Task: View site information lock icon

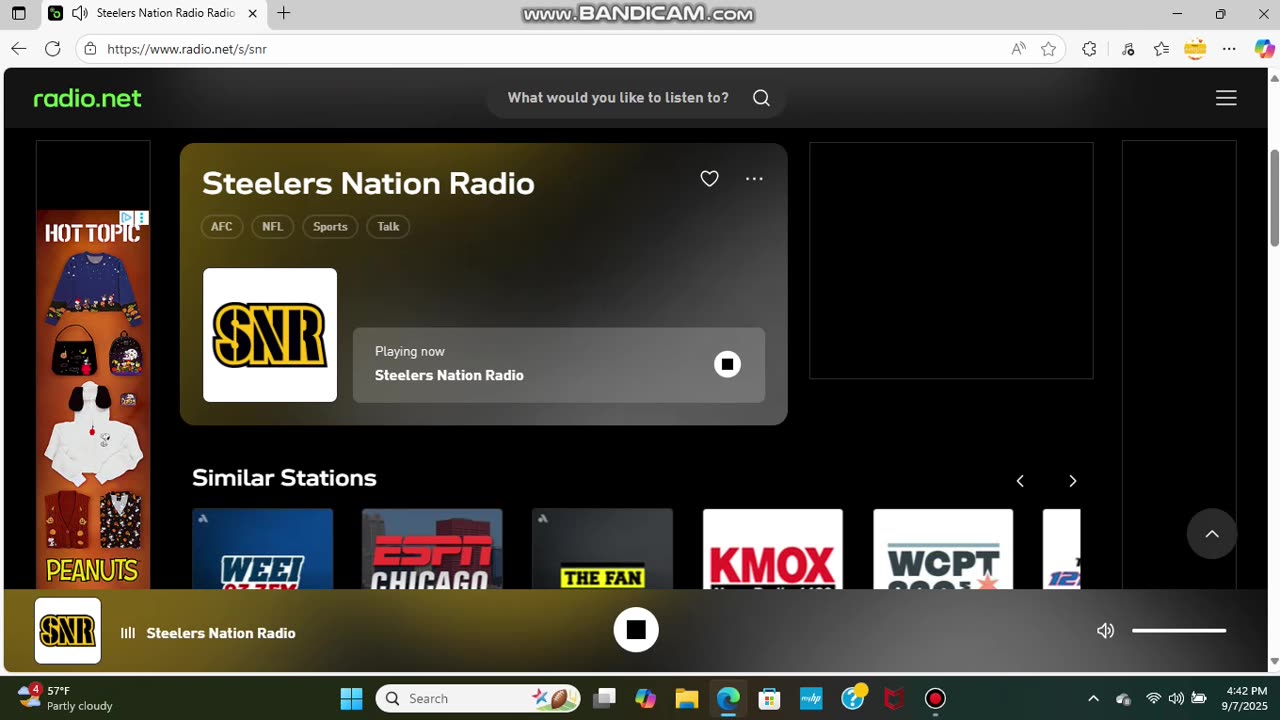Action: click(90, 49)
